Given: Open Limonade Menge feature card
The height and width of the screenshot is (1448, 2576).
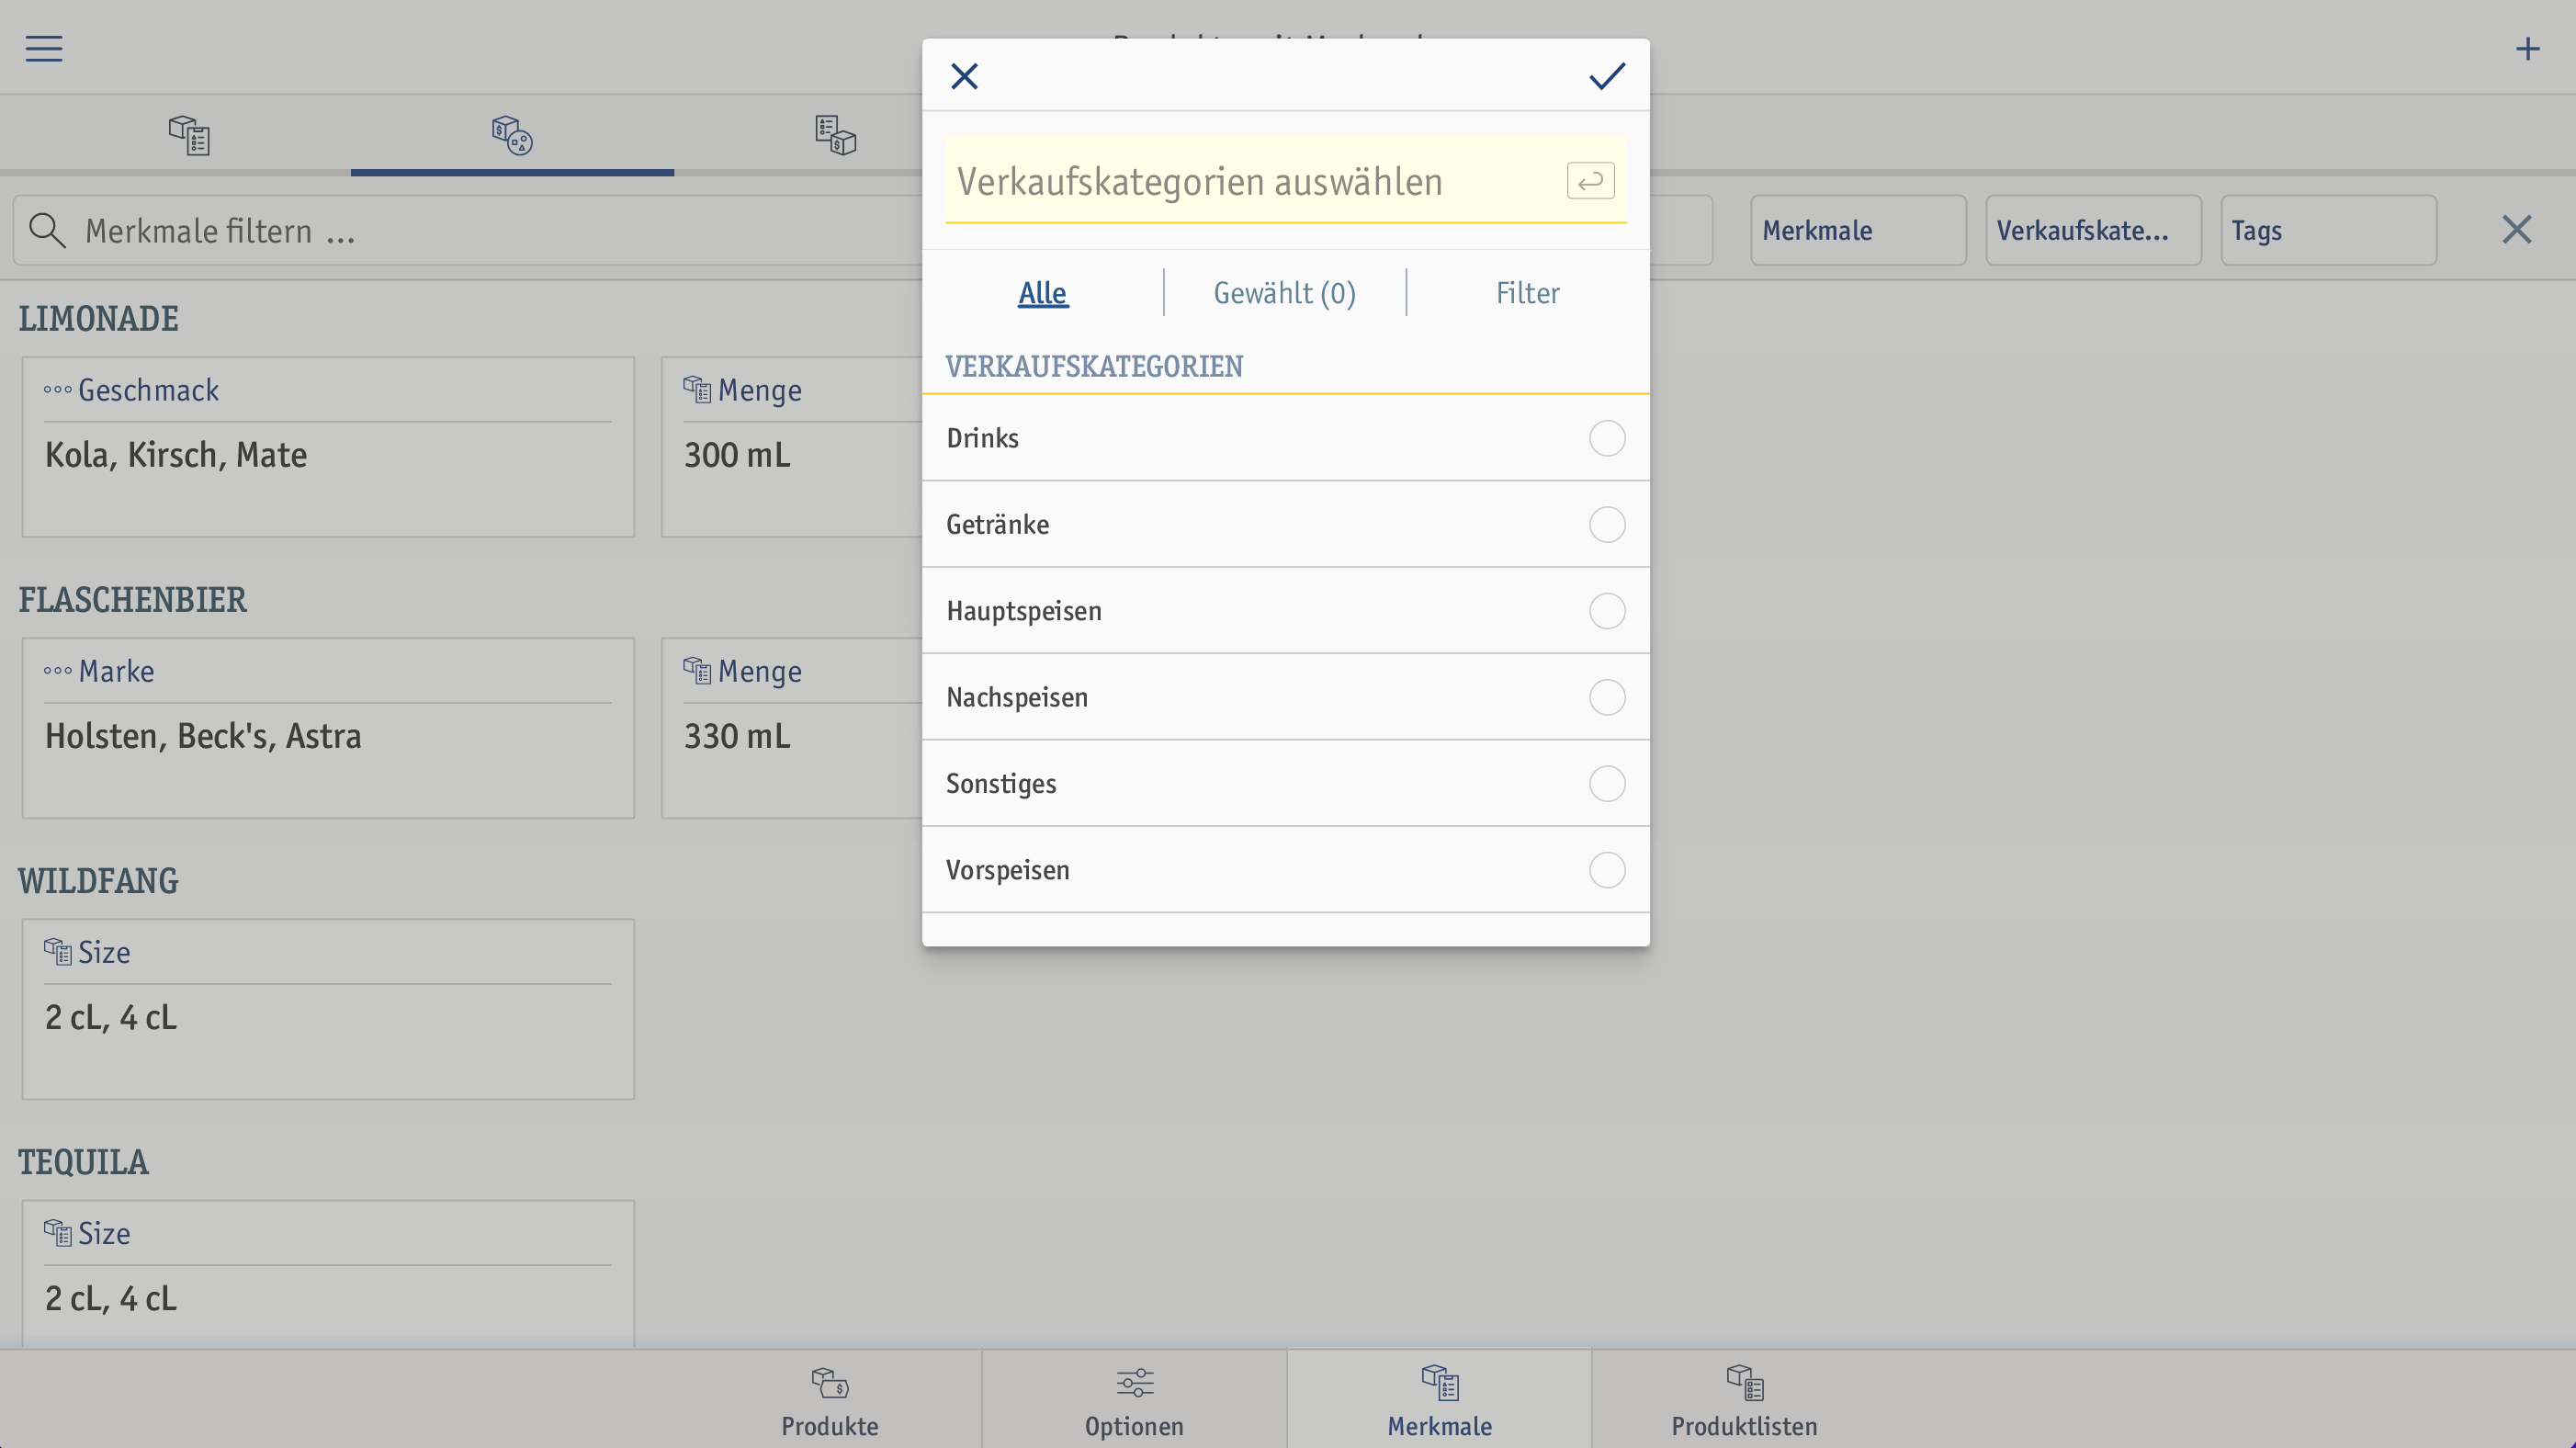Looking at the screenshot, I should [x=792, y=447].
